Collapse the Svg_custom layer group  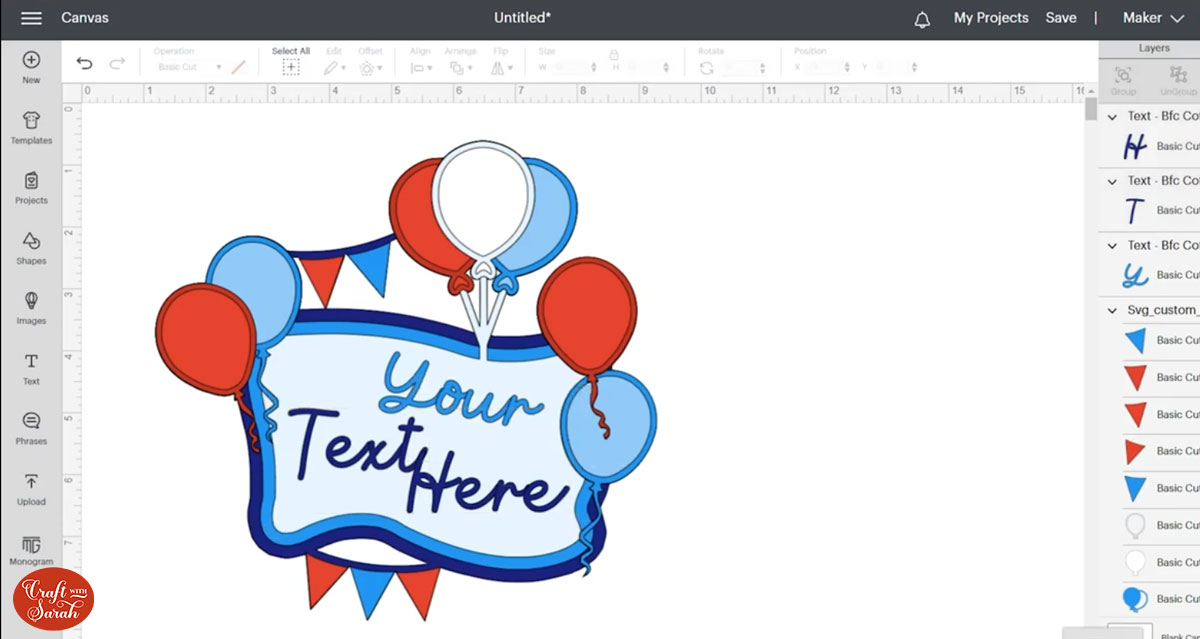(1112, 311)
